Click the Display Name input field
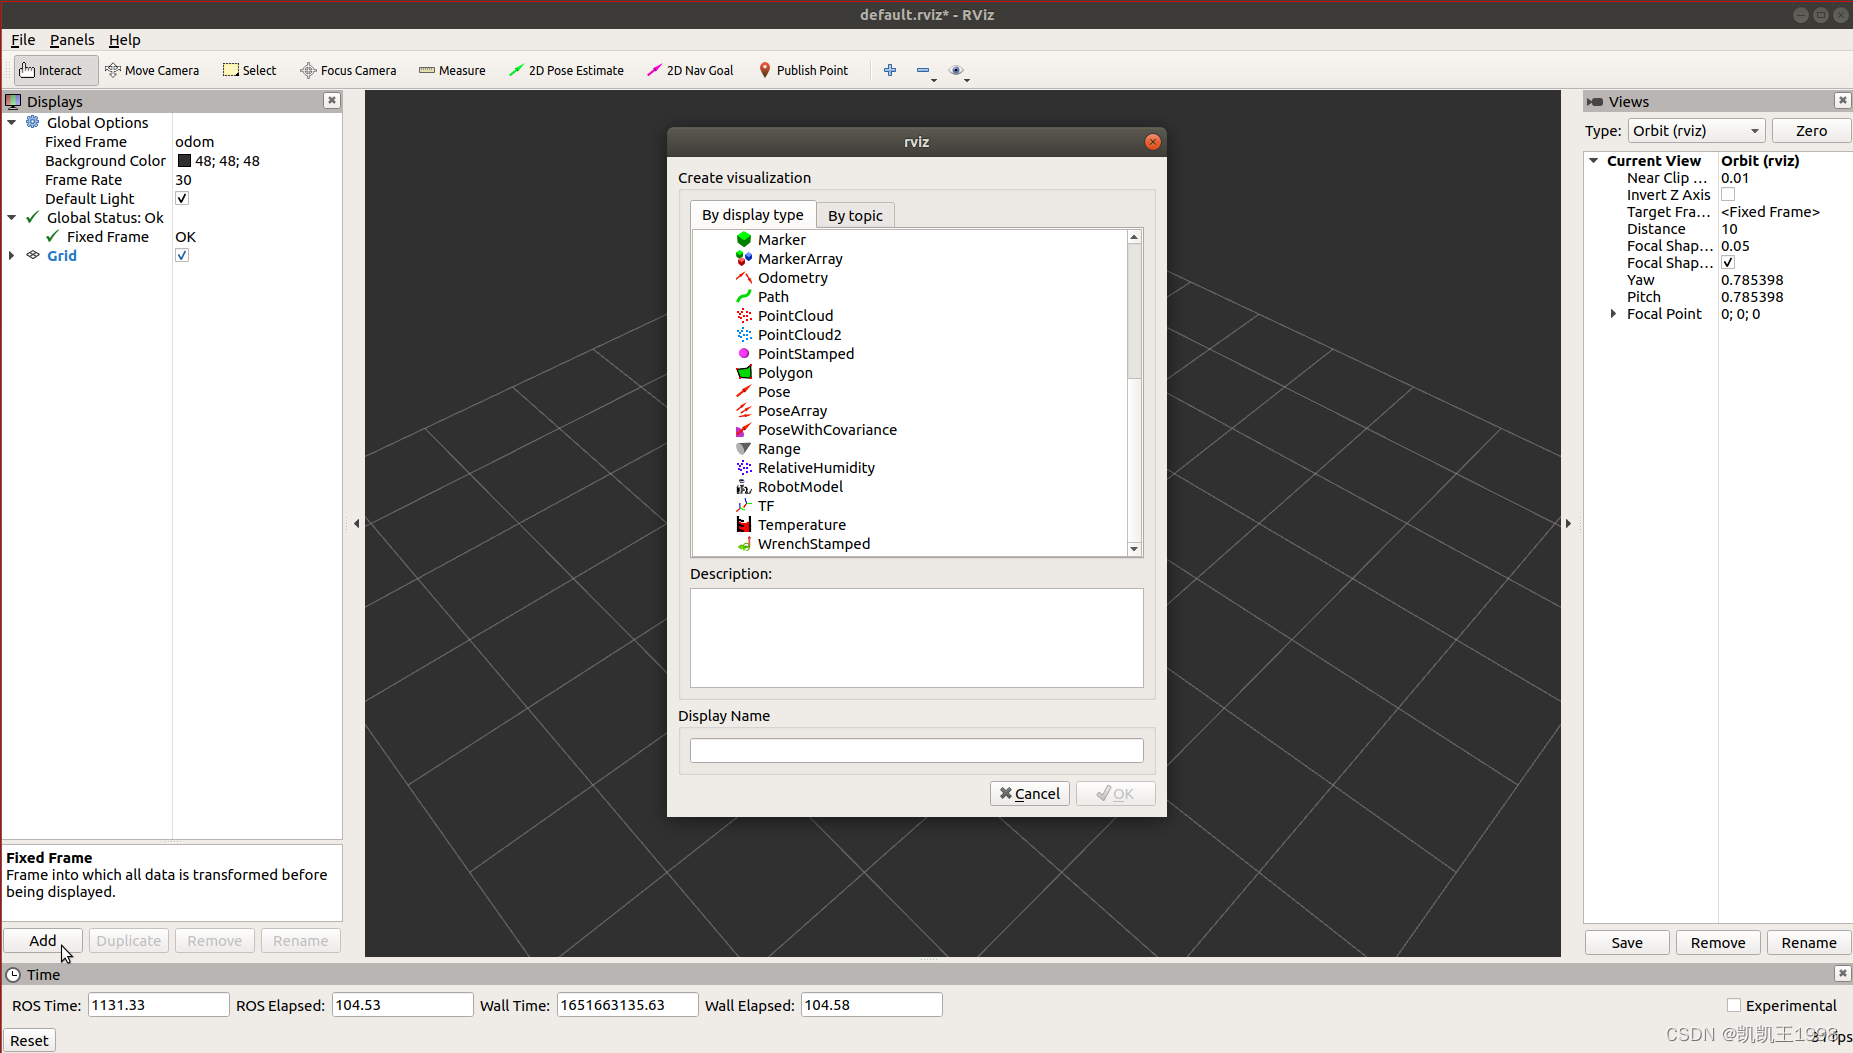 (917, 750)
